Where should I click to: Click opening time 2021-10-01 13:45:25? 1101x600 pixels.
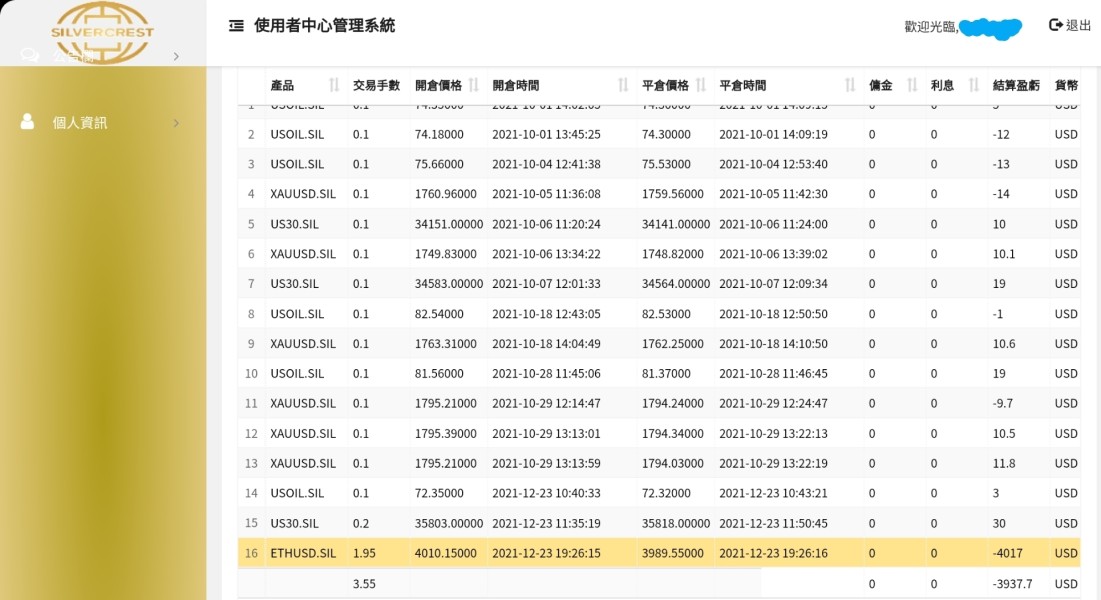(x=546, y=134)
